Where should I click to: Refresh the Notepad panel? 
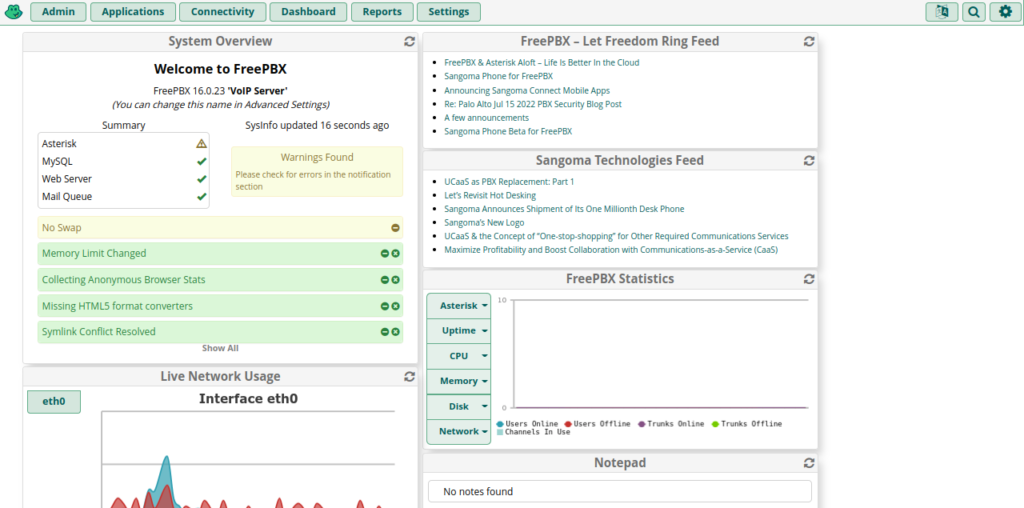click(x=809, y=463)
